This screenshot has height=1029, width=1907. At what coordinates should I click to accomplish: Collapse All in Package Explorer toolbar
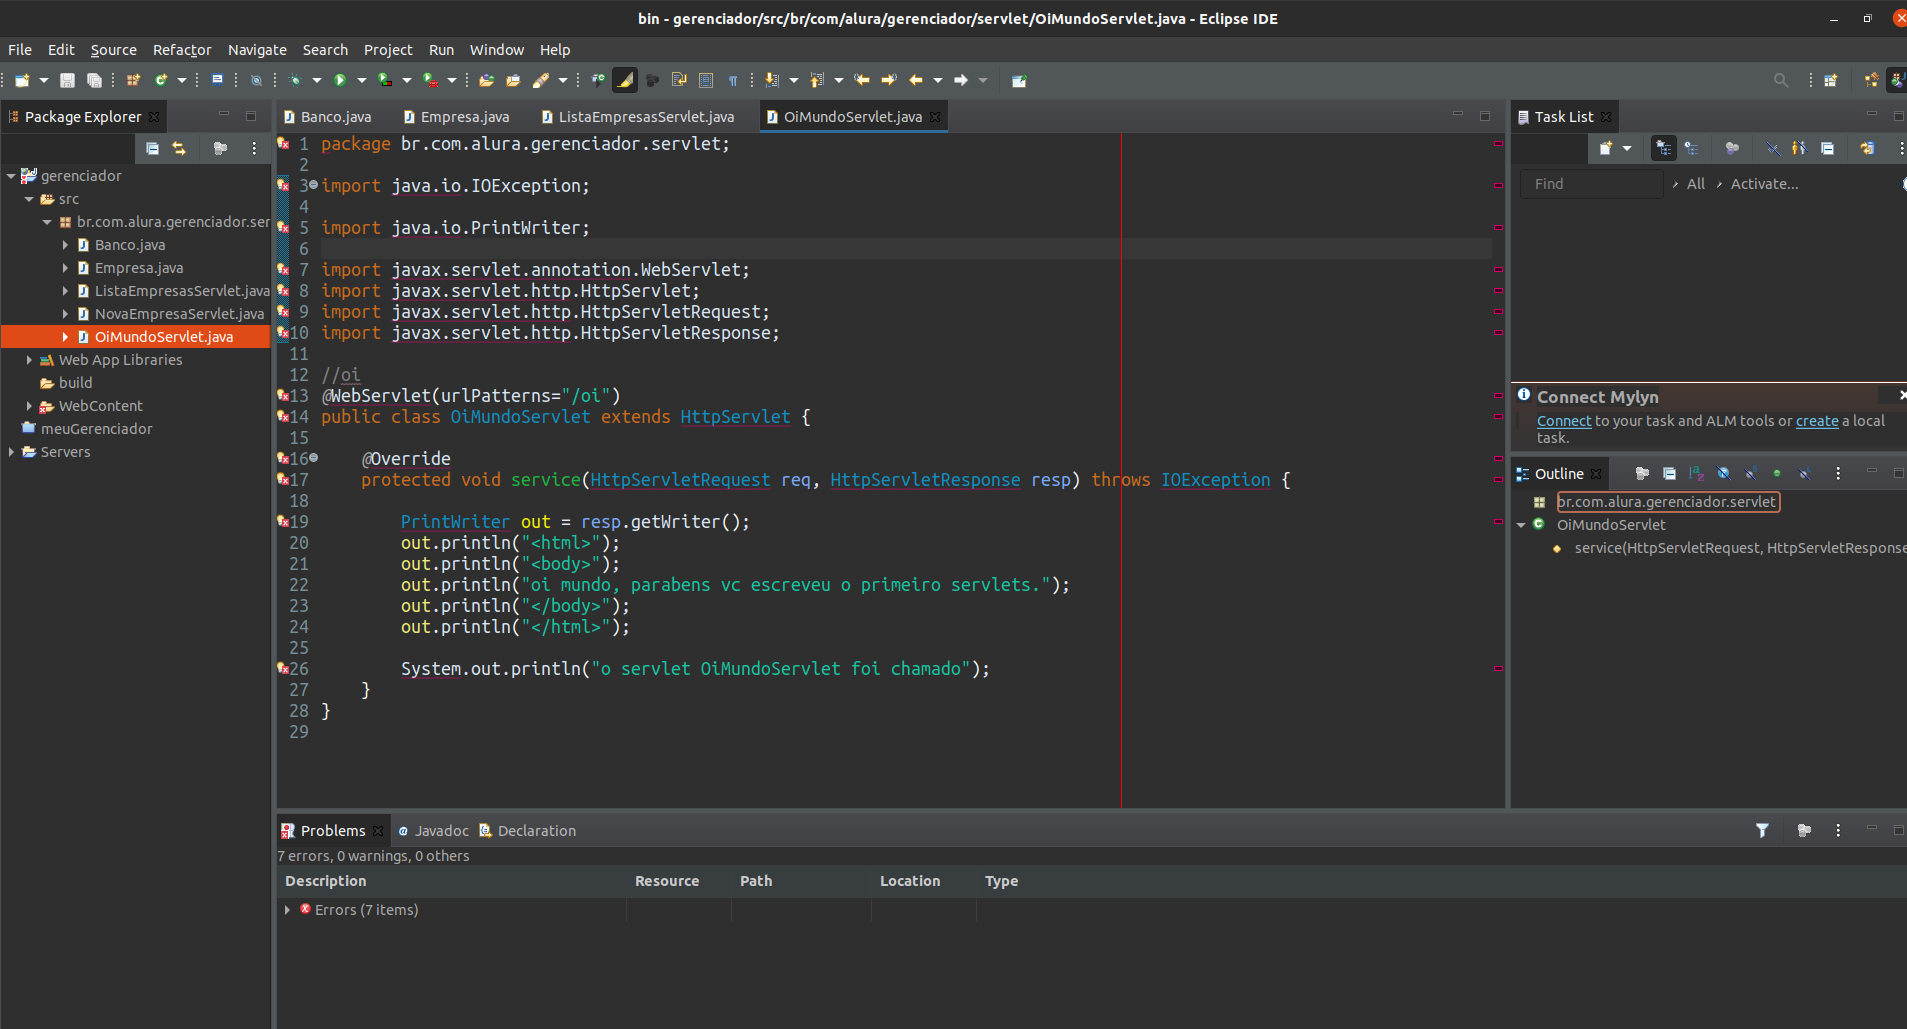(152, 148)
